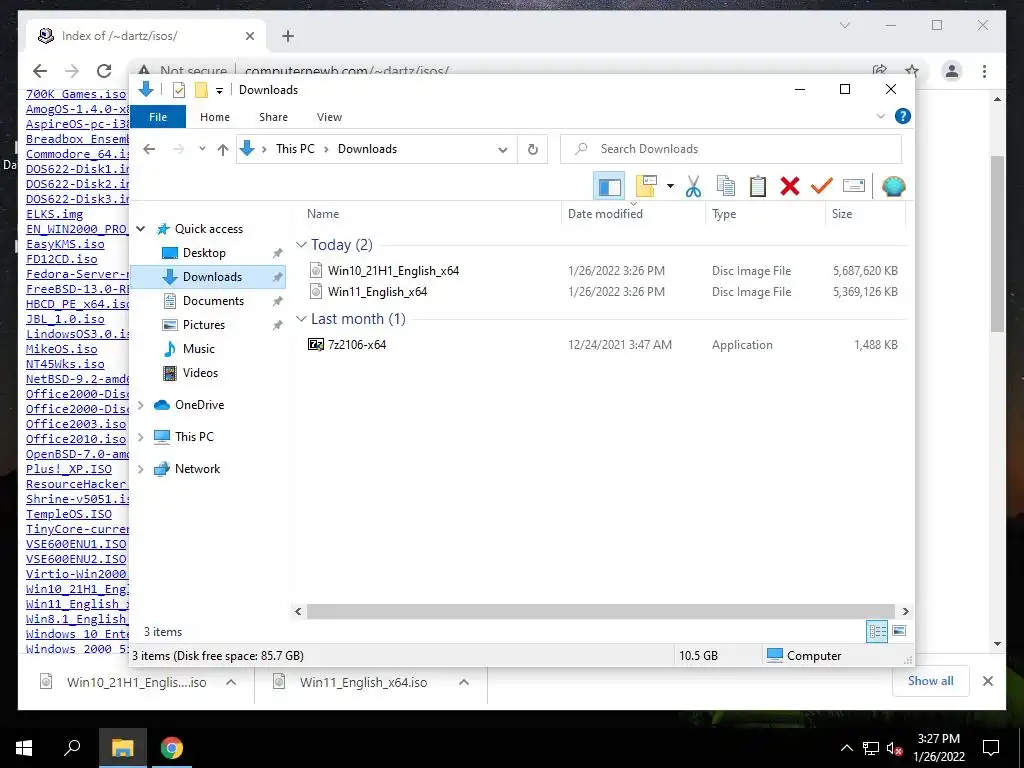Toggle the navigation pane toolbar button

pyautogui.click(x=609, y=187)
